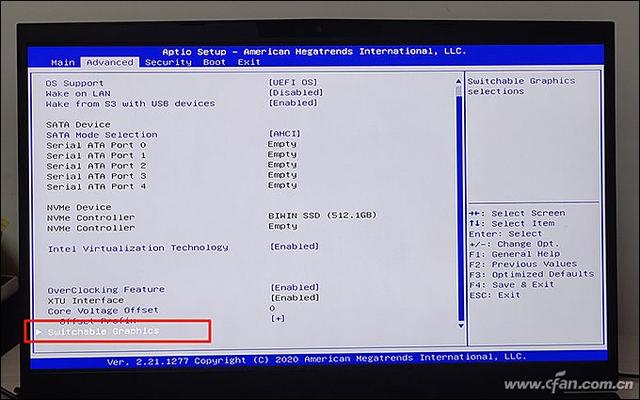Select the Advanced tab
This screenshot has height=400, width=640.
110,62
